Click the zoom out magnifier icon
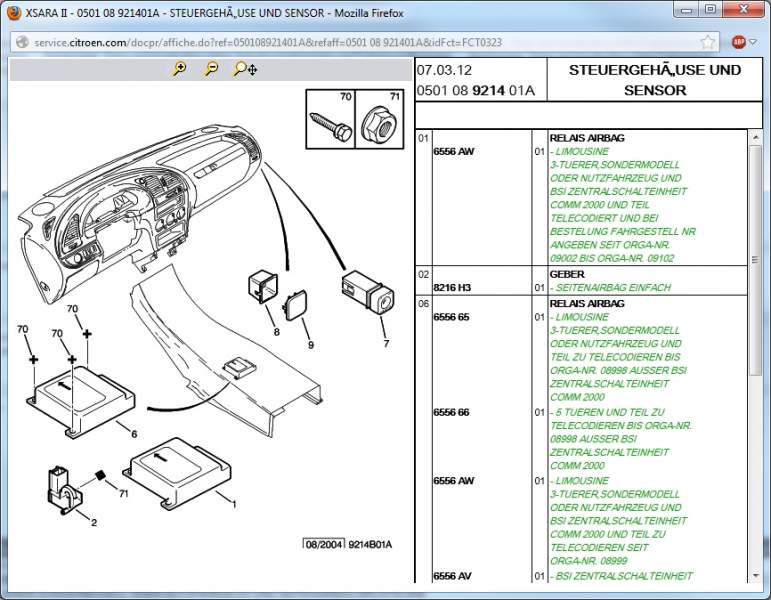This screenshot has width=771, height=600. pyautogui.click(x=211, y=68)
